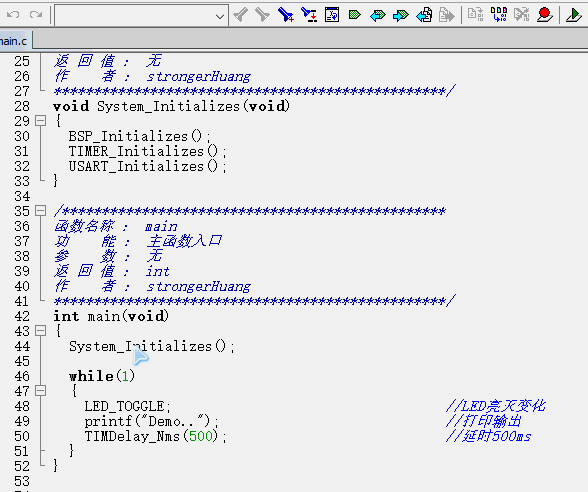The height and width of the screenshot is (492, 588).
Task: Click the 'while(1)' statement
Action: [x=102, y=376]
